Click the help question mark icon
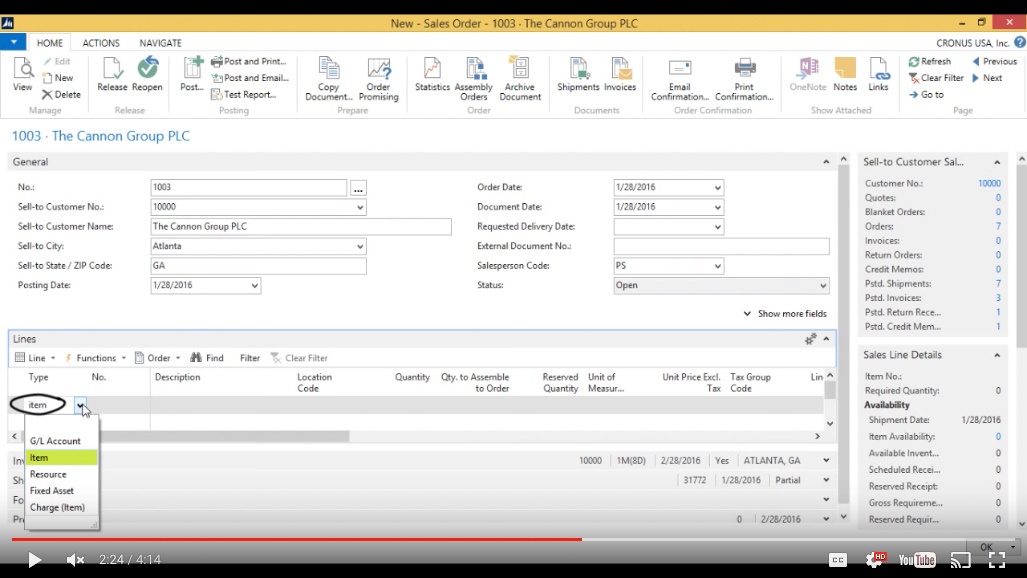1027x578 pixels. 1020,43
